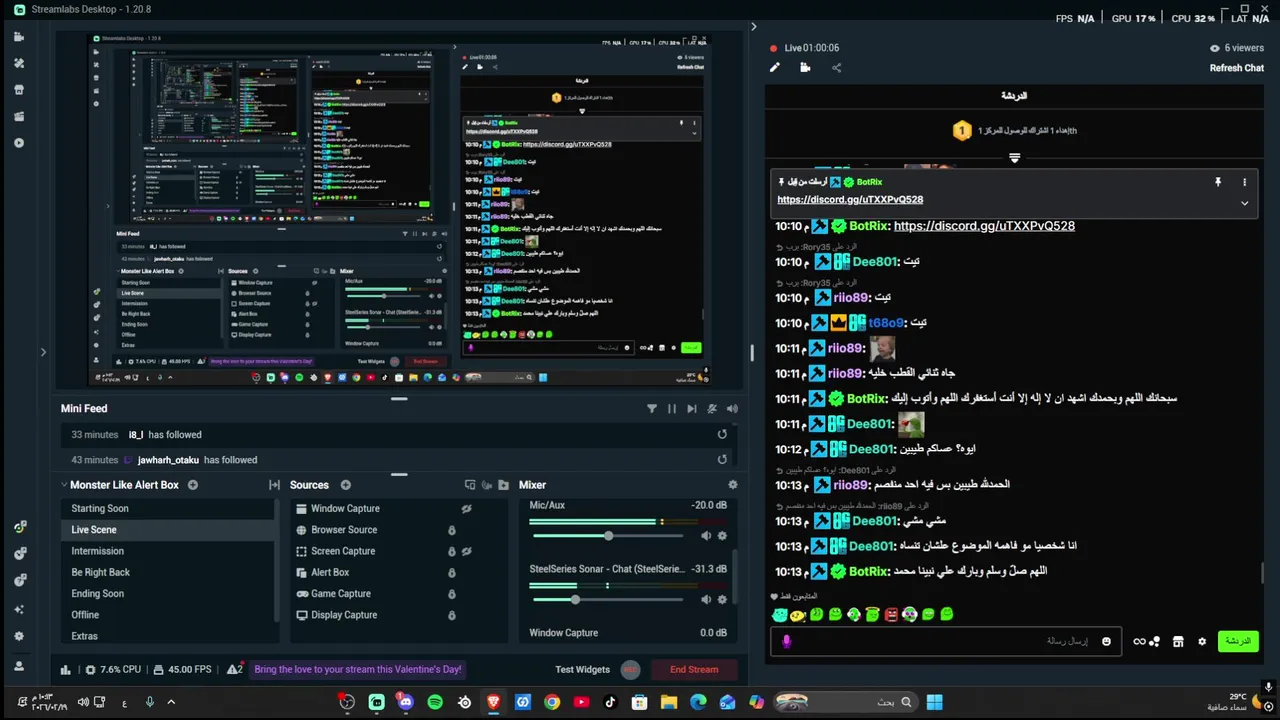This screenshot has height=720, width=1280.
Task: Select the Offline scene
Action: (x=166, y=614)
